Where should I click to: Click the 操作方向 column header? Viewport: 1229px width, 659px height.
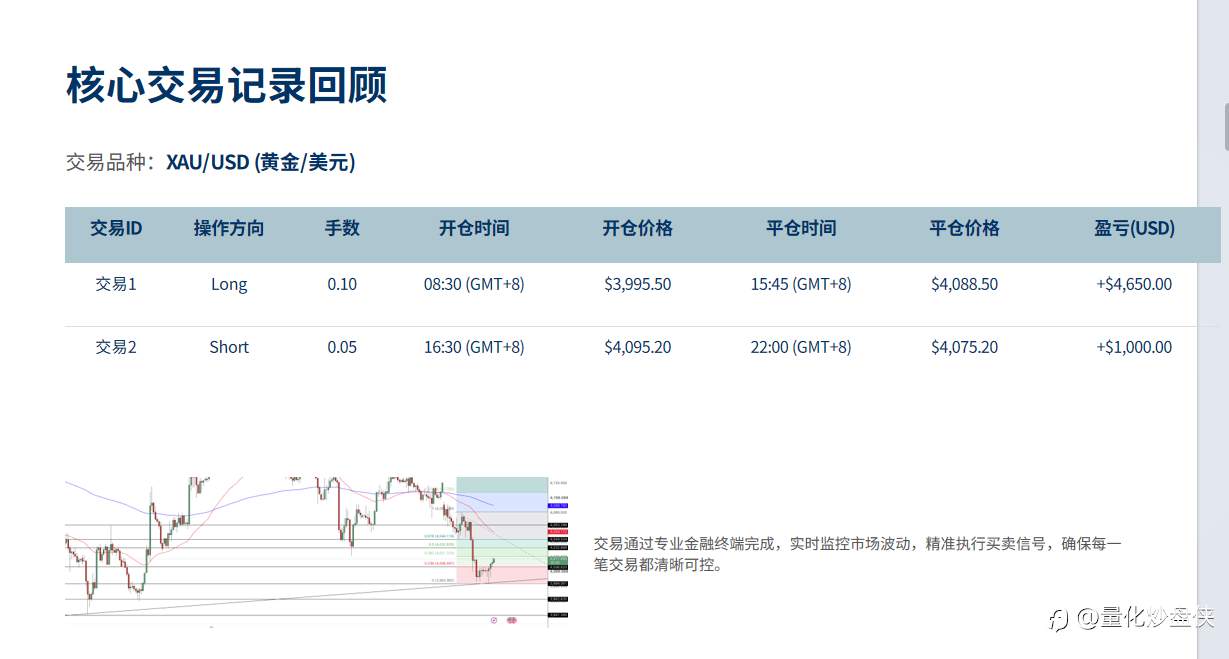coord(229,228)
